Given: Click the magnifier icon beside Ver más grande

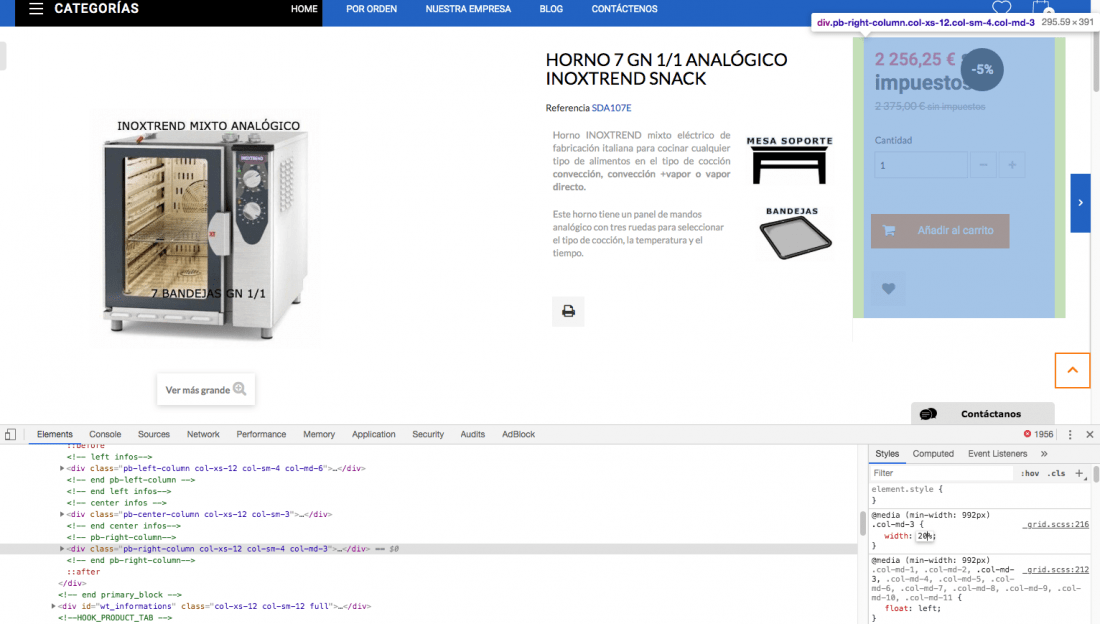Looking at the screenshot, I should coord(240,389).
